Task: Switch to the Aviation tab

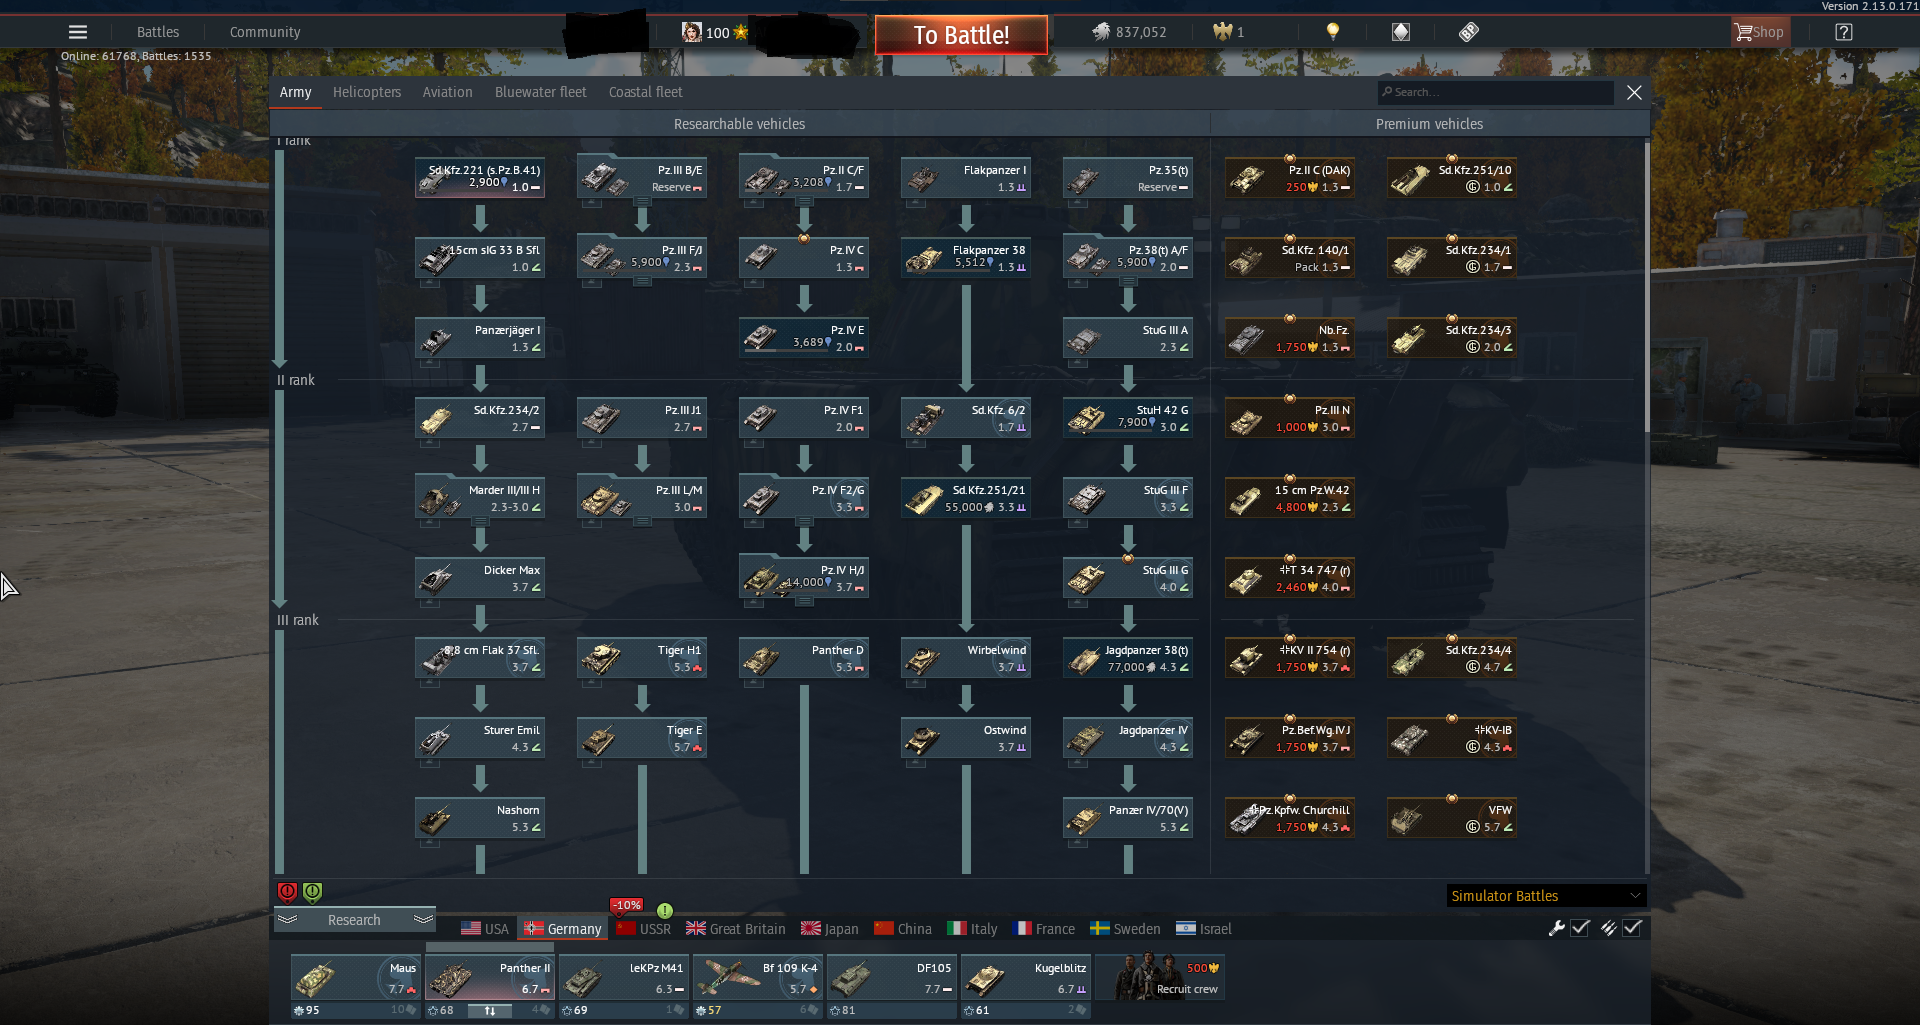Action: 447,92
